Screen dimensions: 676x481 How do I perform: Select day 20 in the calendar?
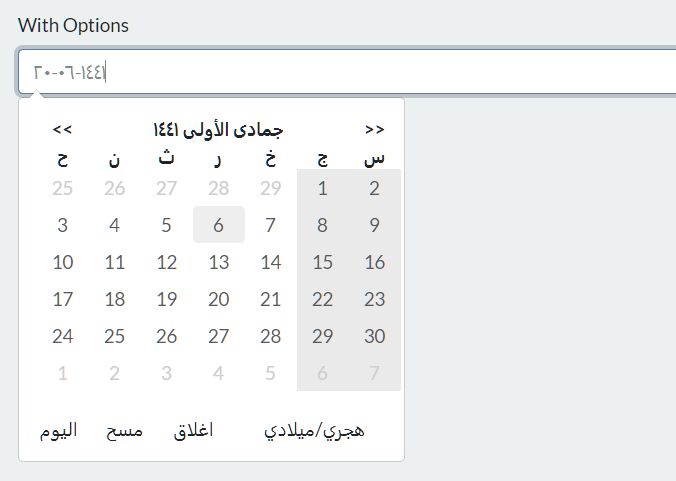click(219, 299)
